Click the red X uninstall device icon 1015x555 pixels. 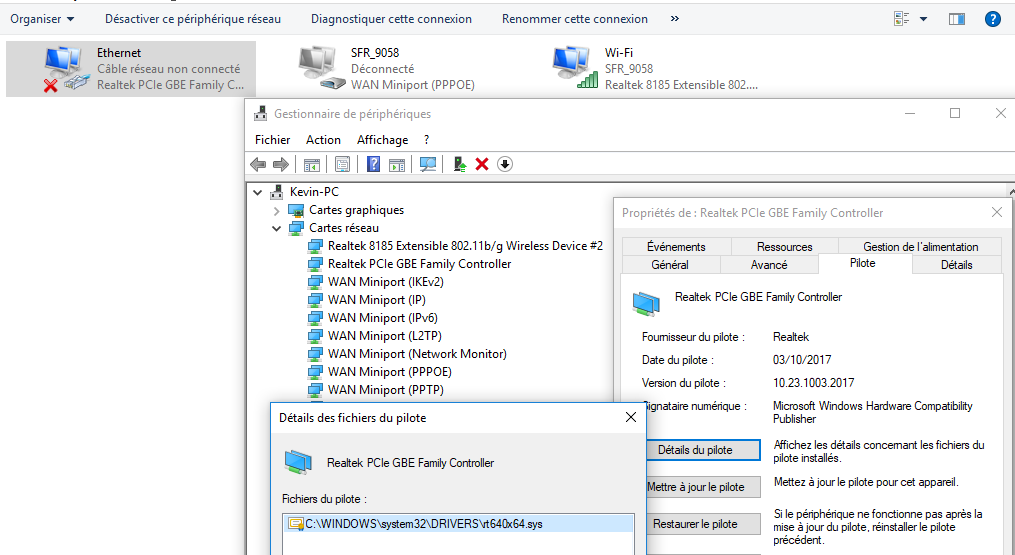[482, 165]
